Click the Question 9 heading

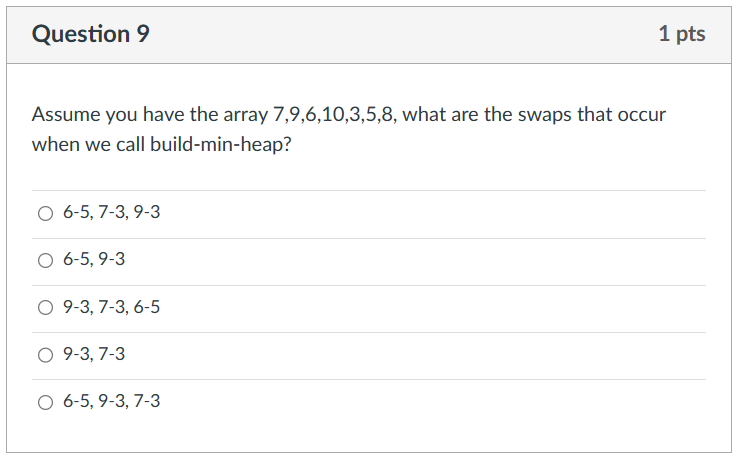91,34
